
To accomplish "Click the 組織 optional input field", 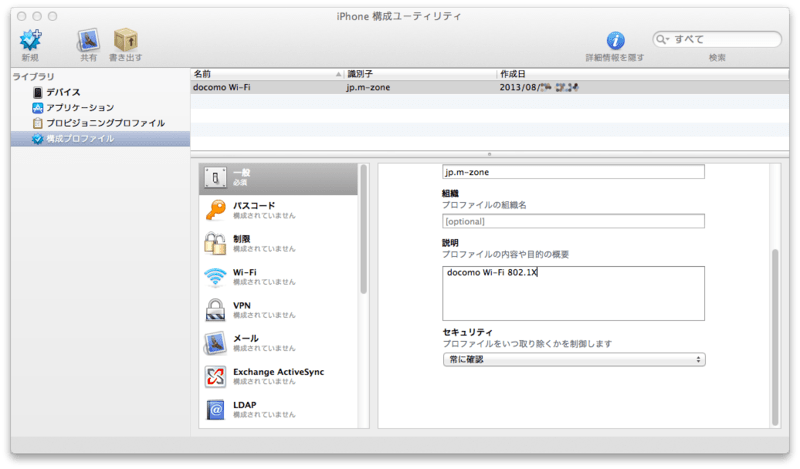I will coord(573,221).
